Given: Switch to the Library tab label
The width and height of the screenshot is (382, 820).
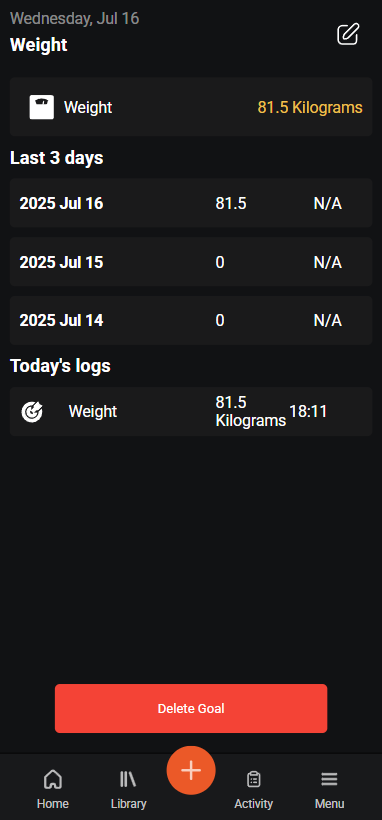Looking at the screenshot, I should pos(128,804).
